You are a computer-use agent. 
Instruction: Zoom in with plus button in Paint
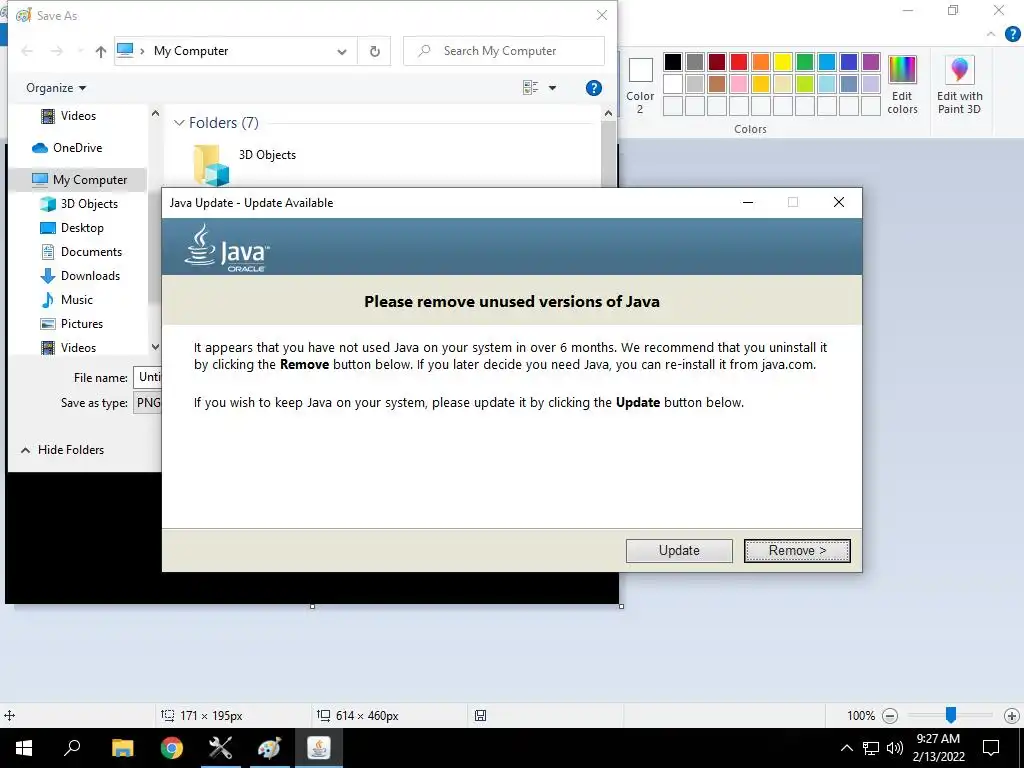point(1012,716)
